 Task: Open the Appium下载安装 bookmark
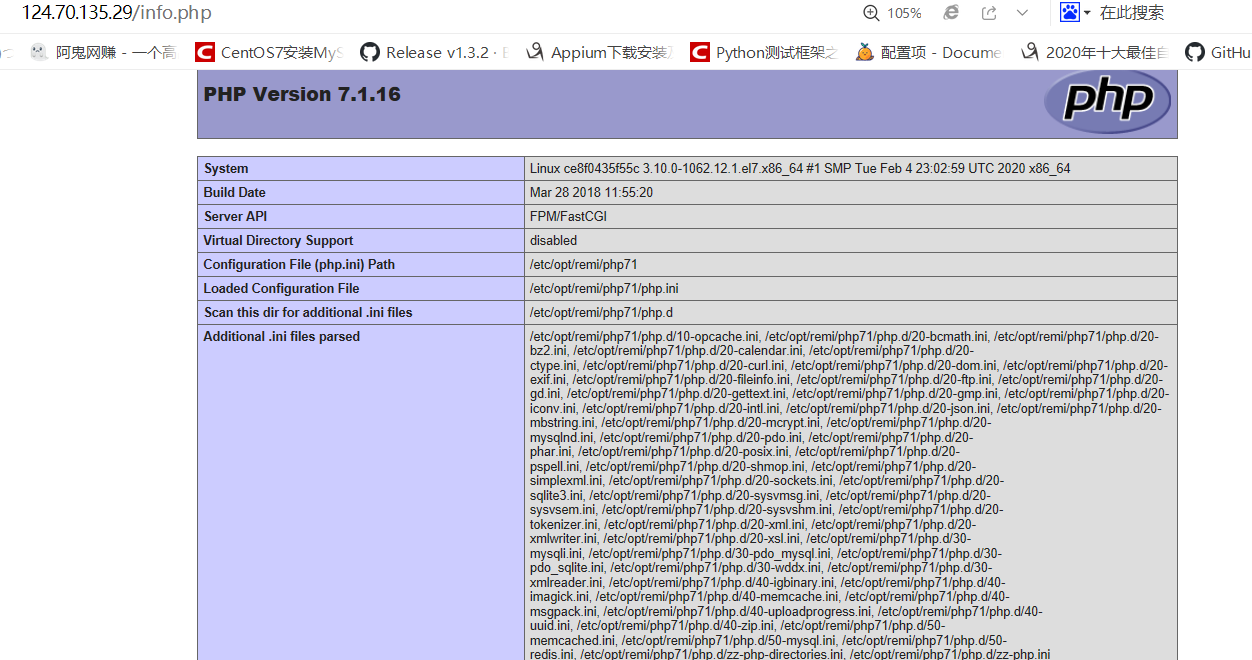click(600, 53)
